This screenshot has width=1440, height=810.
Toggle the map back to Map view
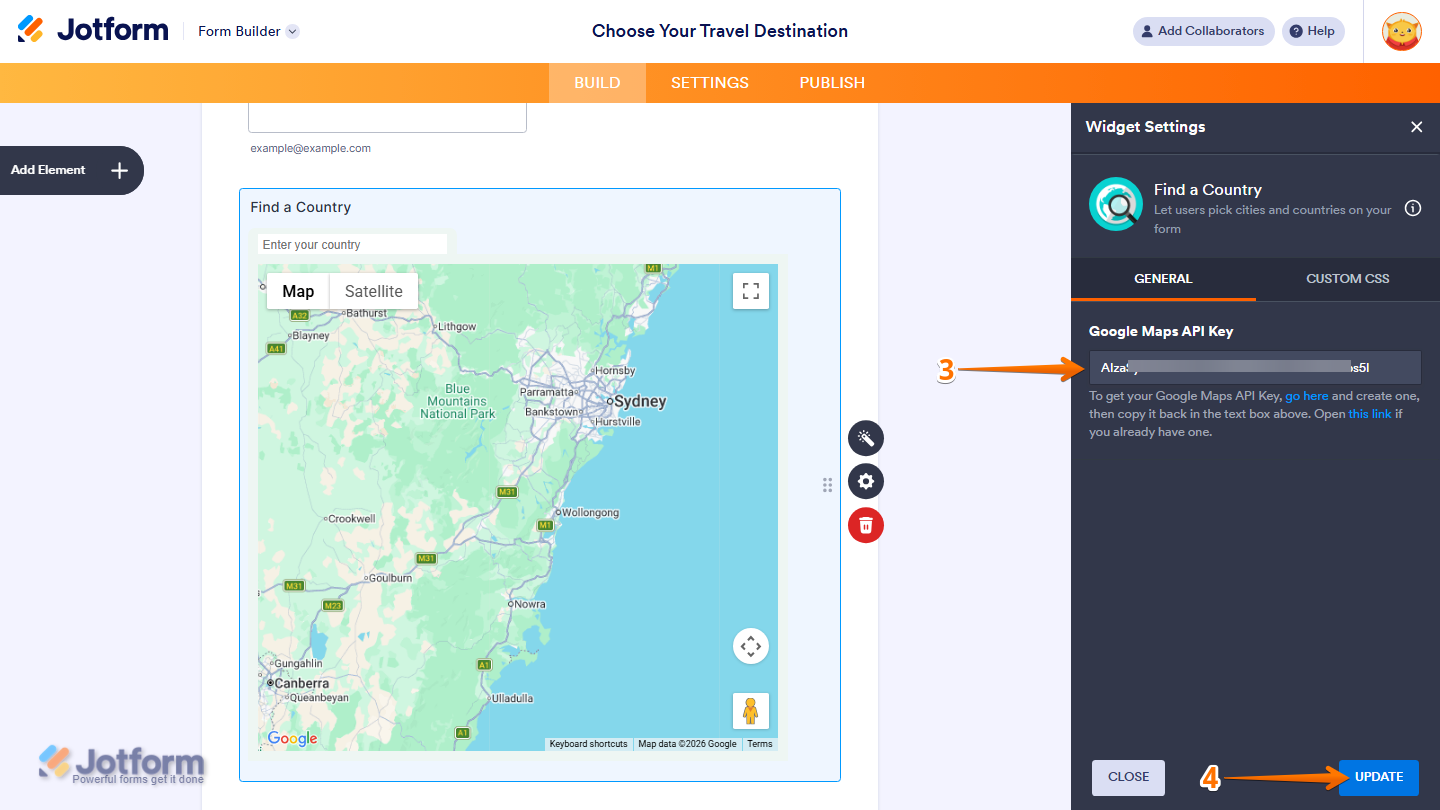pyautogui.click(x=296, y=291)
